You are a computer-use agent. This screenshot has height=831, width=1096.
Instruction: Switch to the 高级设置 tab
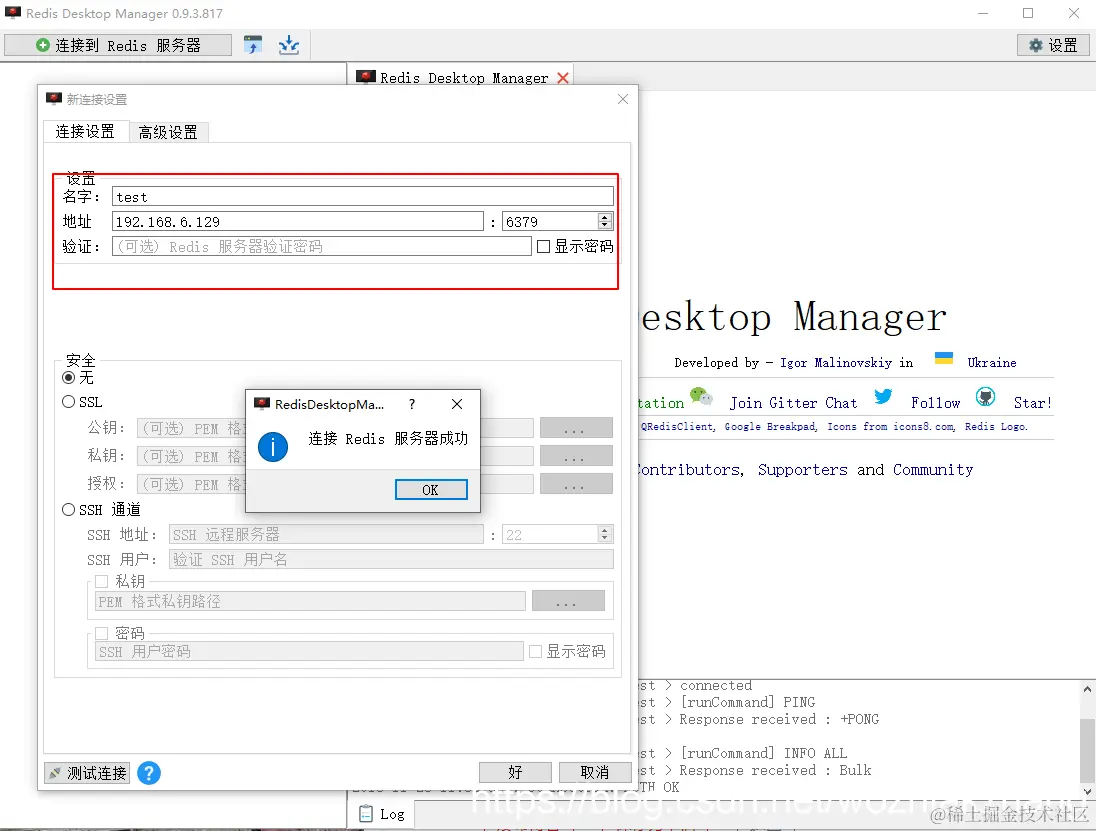click(168, 132)
